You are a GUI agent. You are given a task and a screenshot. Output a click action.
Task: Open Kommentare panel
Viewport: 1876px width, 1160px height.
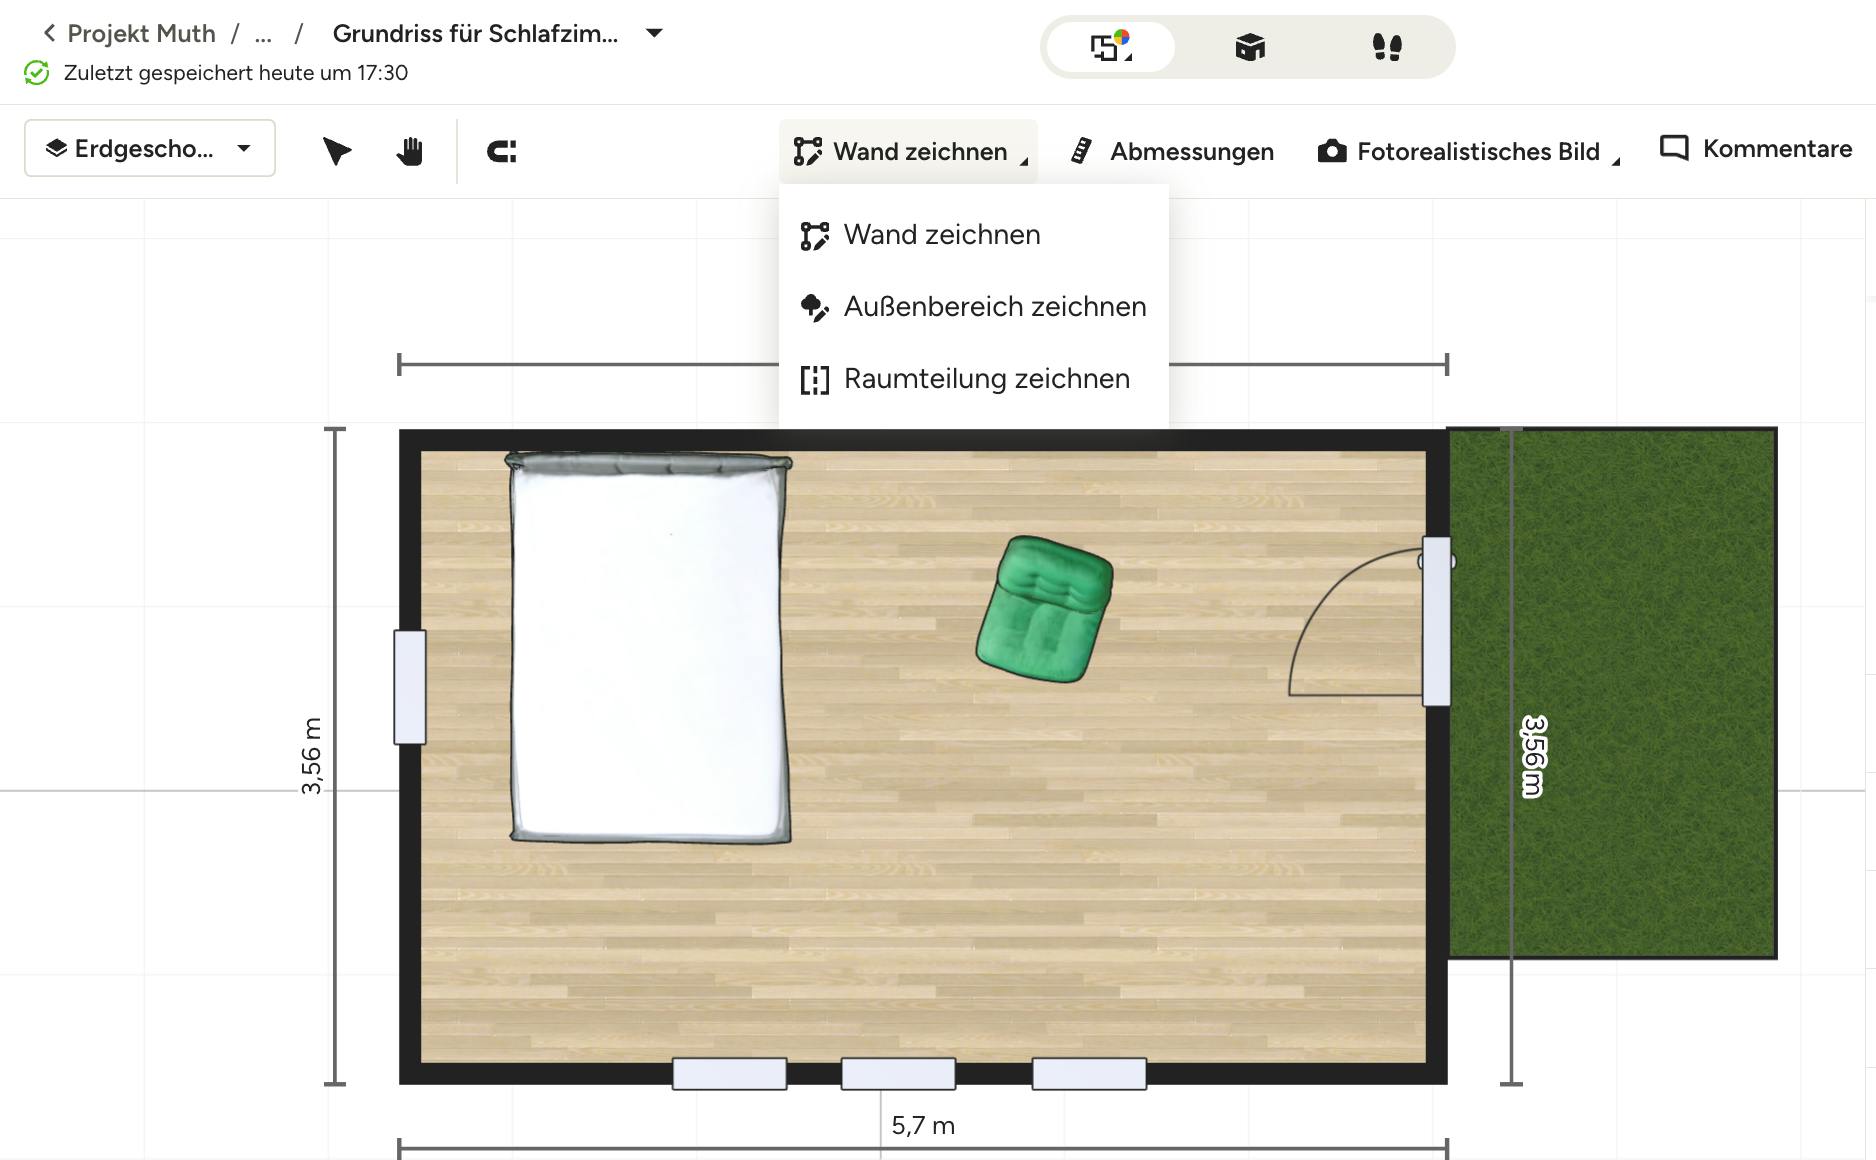(1756, 149)
